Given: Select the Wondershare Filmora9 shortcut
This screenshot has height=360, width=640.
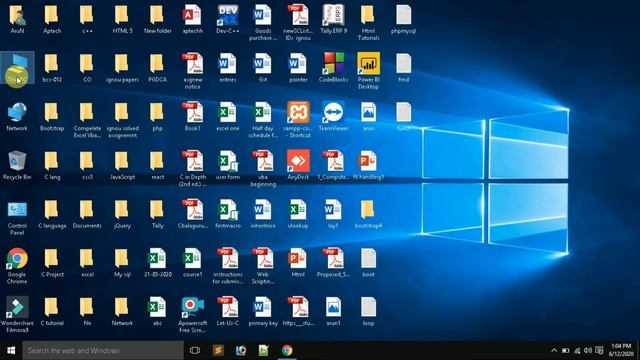Looking at the screenshot, I should pos(17,314).
